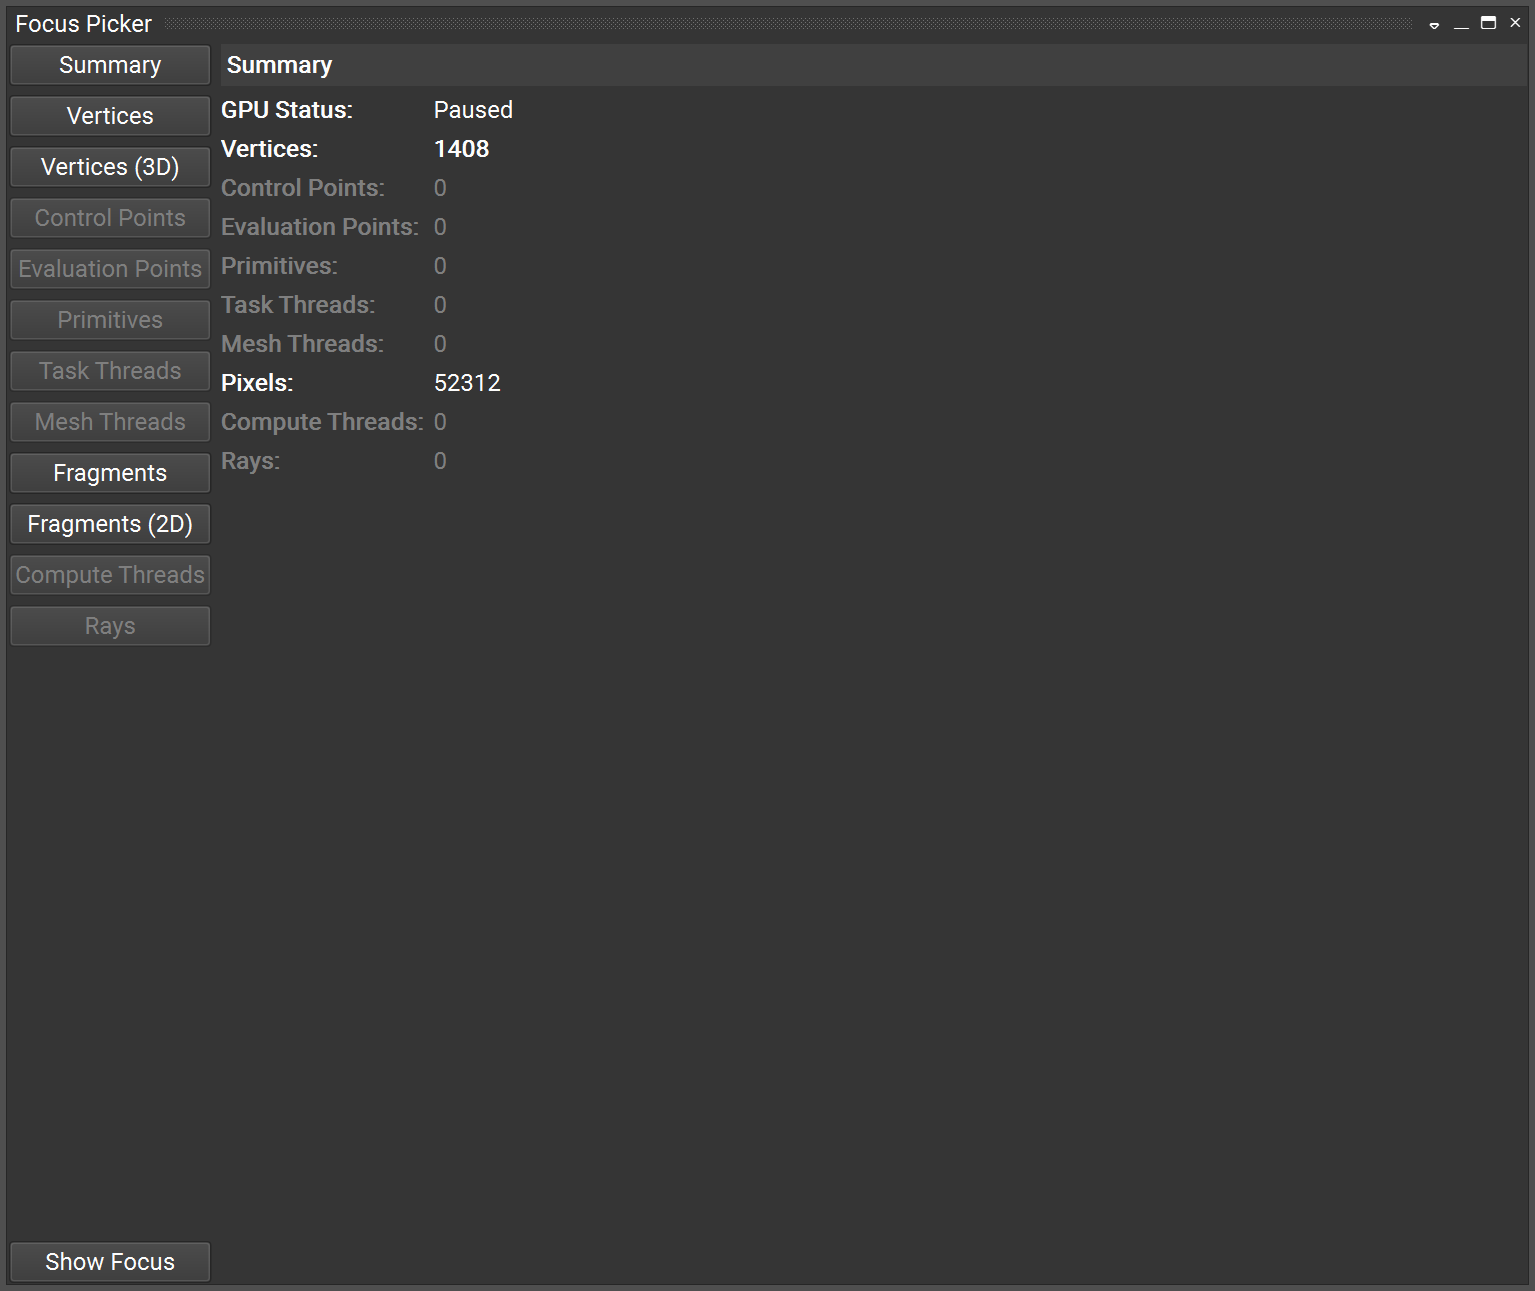Open the Primitives view
The height and width of the screenshot is (1291, 1535).
click(109, 319)
